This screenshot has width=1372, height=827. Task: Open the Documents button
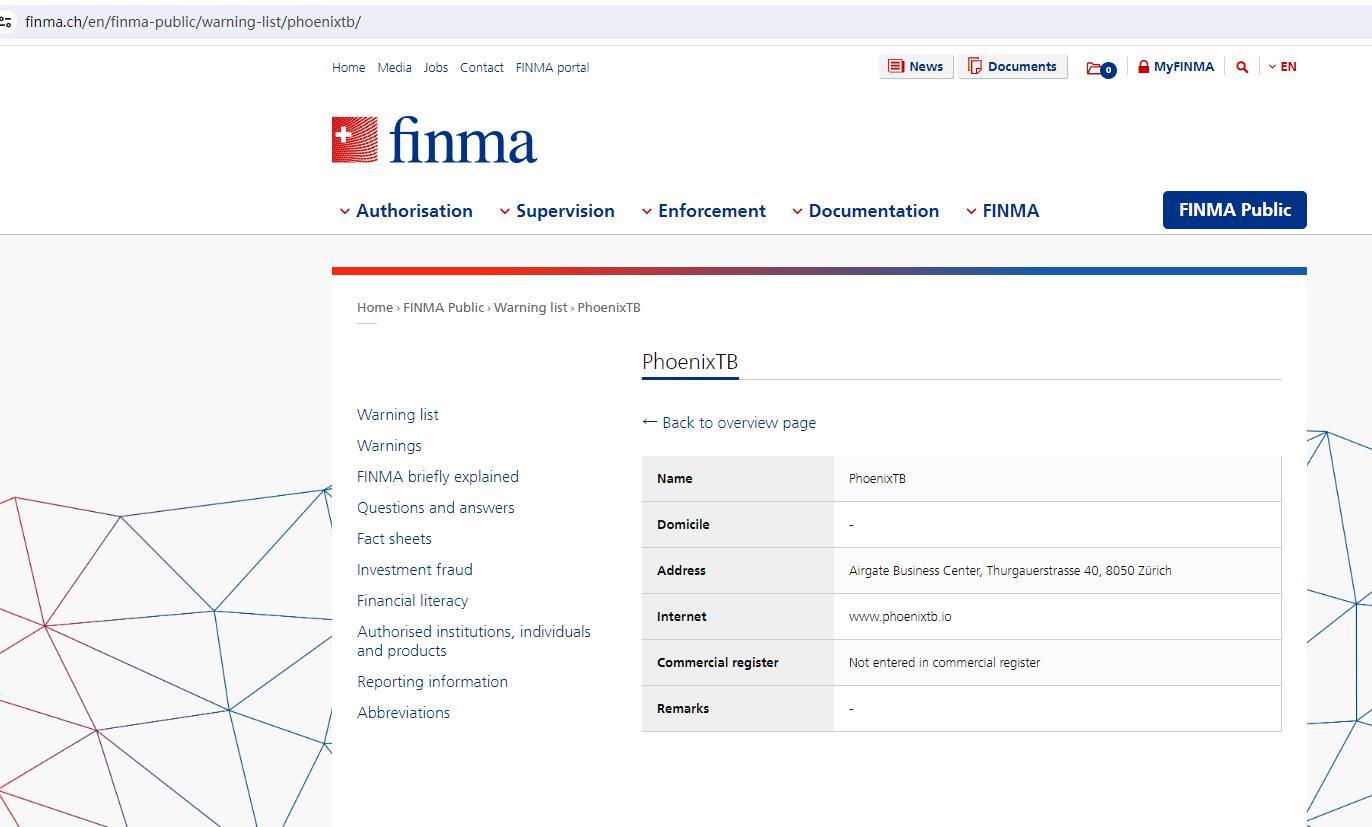tap(1012, 67)
